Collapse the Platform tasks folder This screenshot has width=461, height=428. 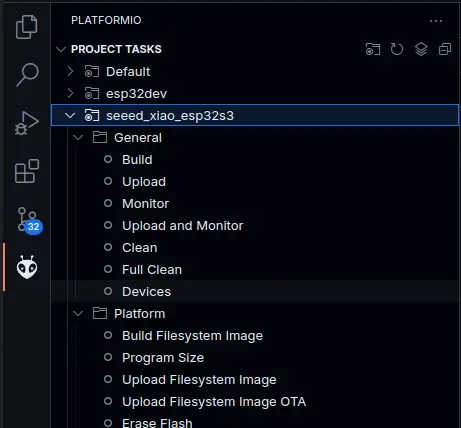point(78,314)
